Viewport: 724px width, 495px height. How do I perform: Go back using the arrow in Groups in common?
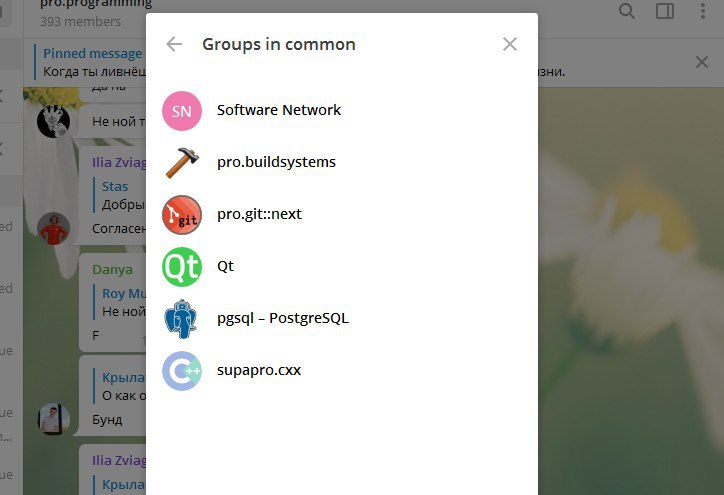[174, 44]
